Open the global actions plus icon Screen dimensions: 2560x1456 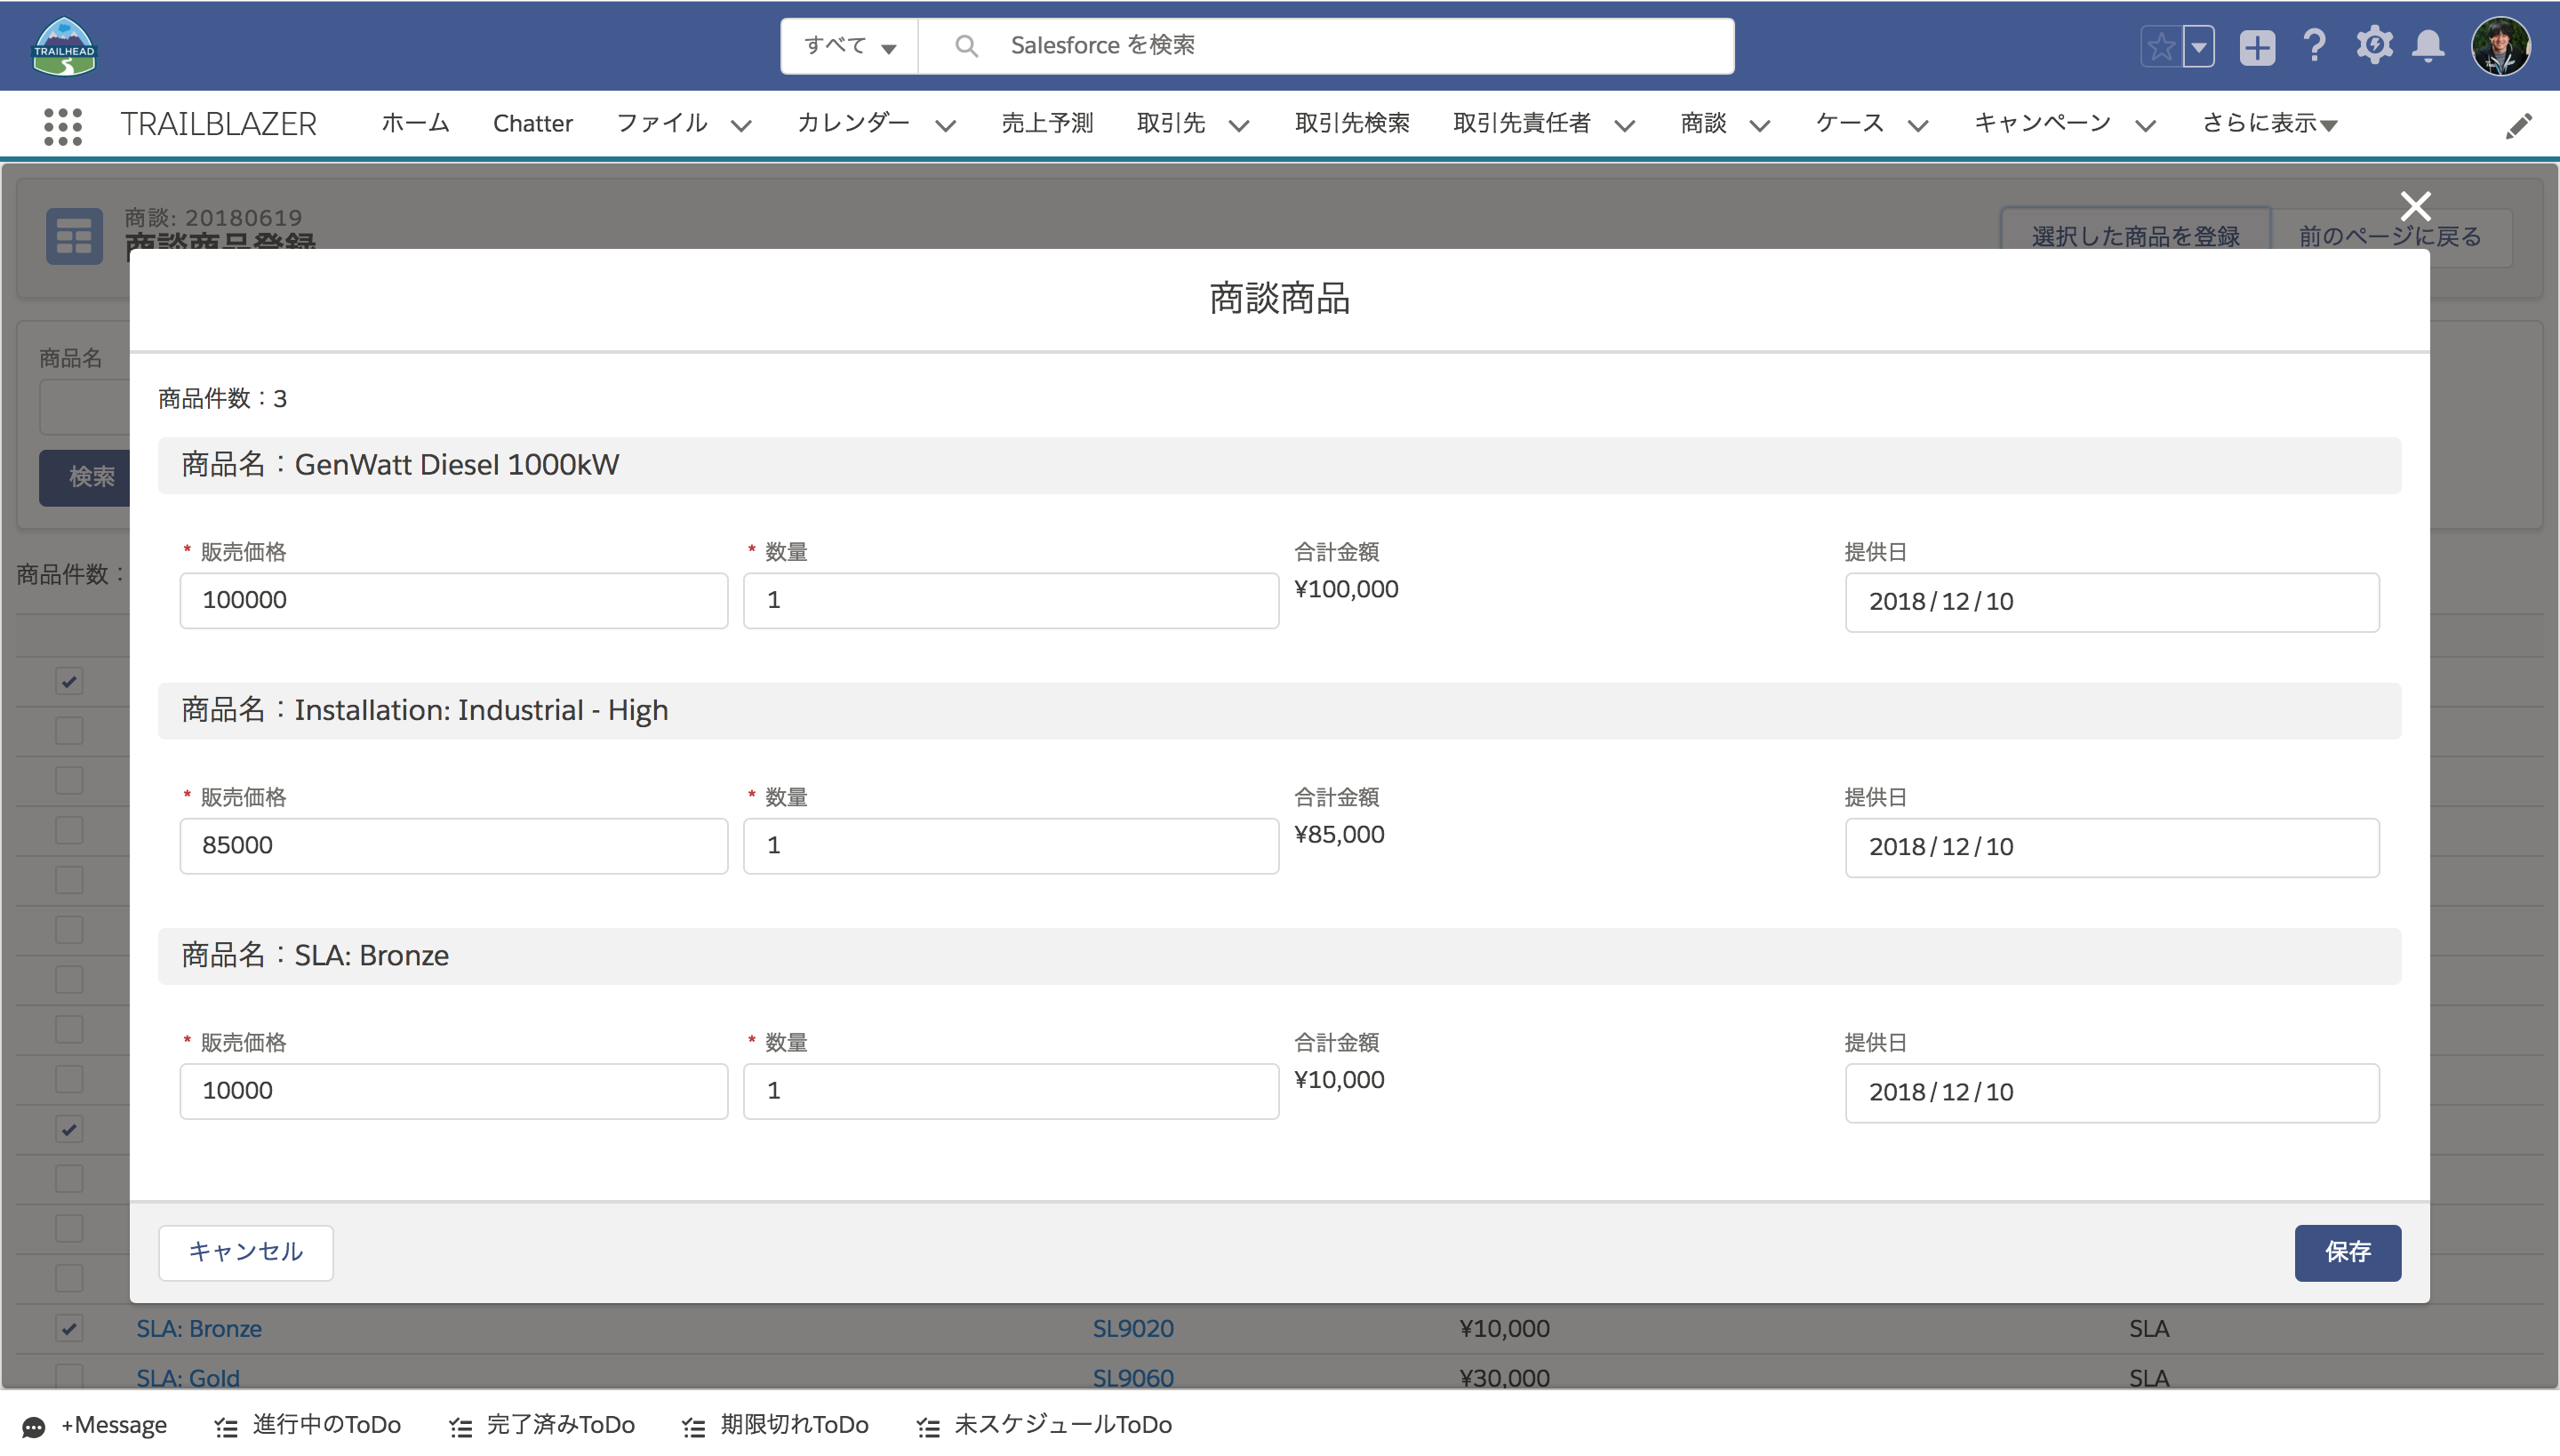(2257, 47)
